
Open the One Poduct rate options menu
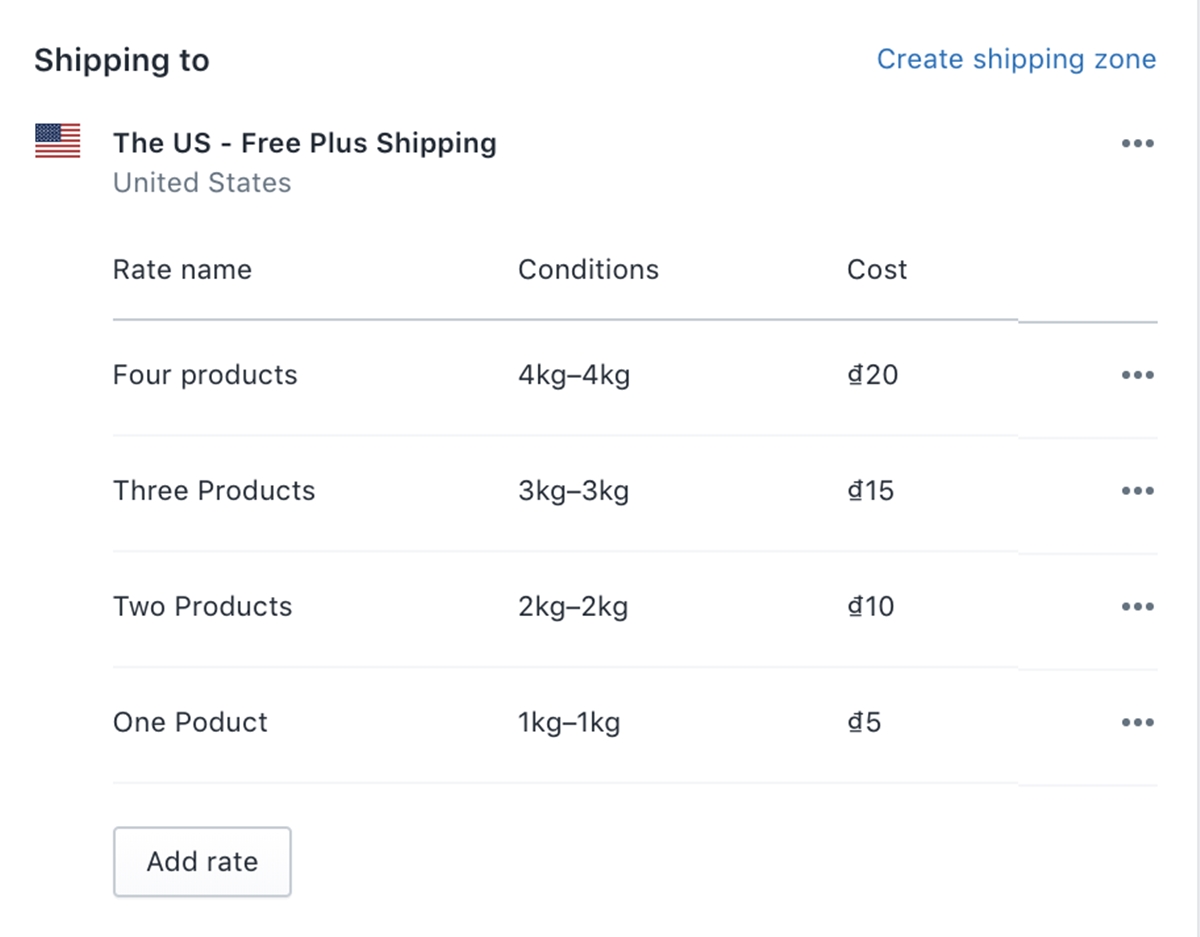tap(1137, 723)
